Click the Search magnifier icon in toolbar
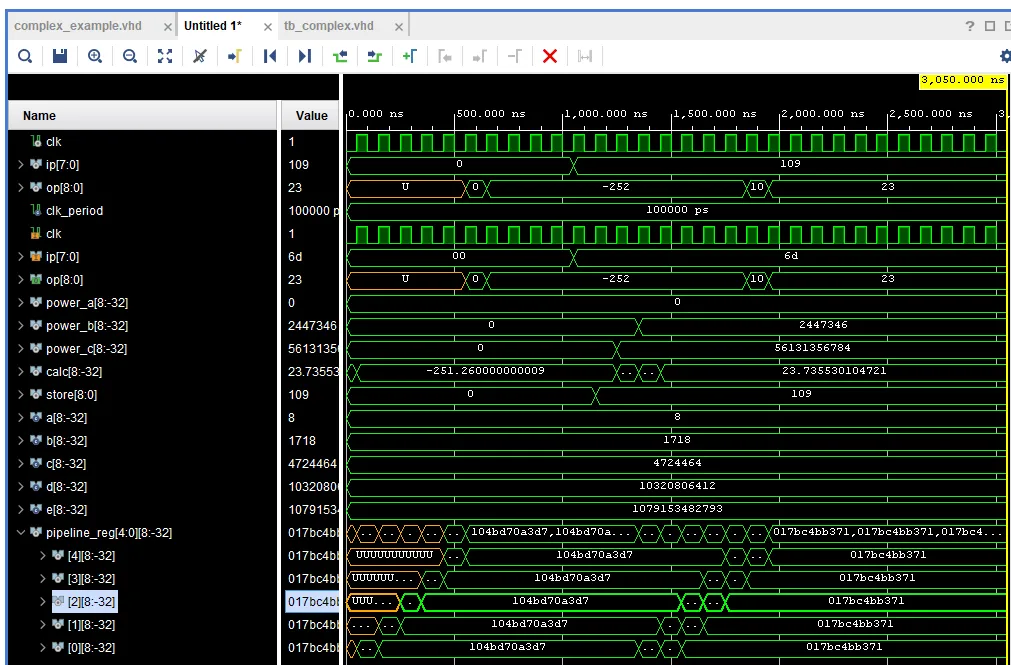The width and height of the screenshot is (1011, 665). 24,57
